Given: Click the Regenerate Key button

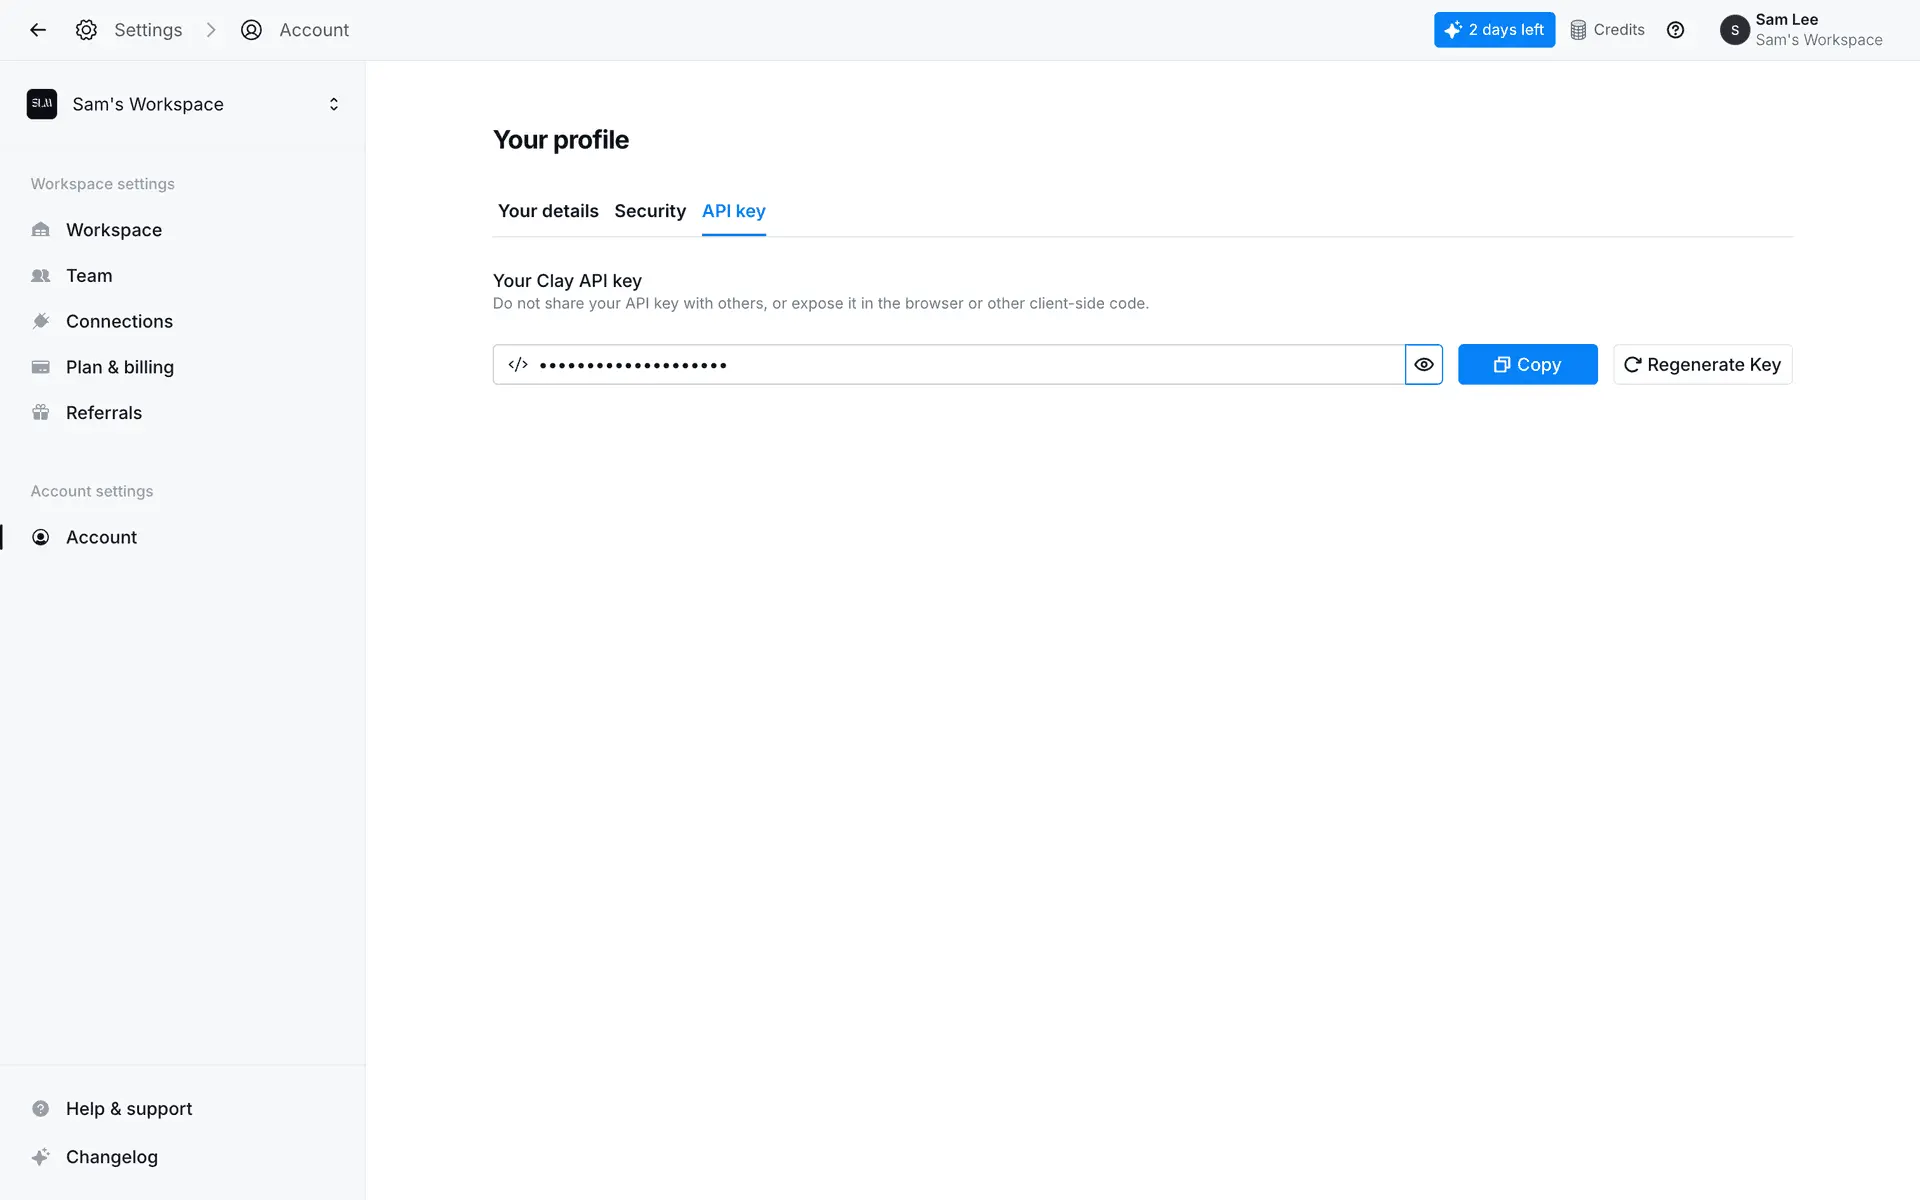Looking at the screenshot, I should (1702, 365).
